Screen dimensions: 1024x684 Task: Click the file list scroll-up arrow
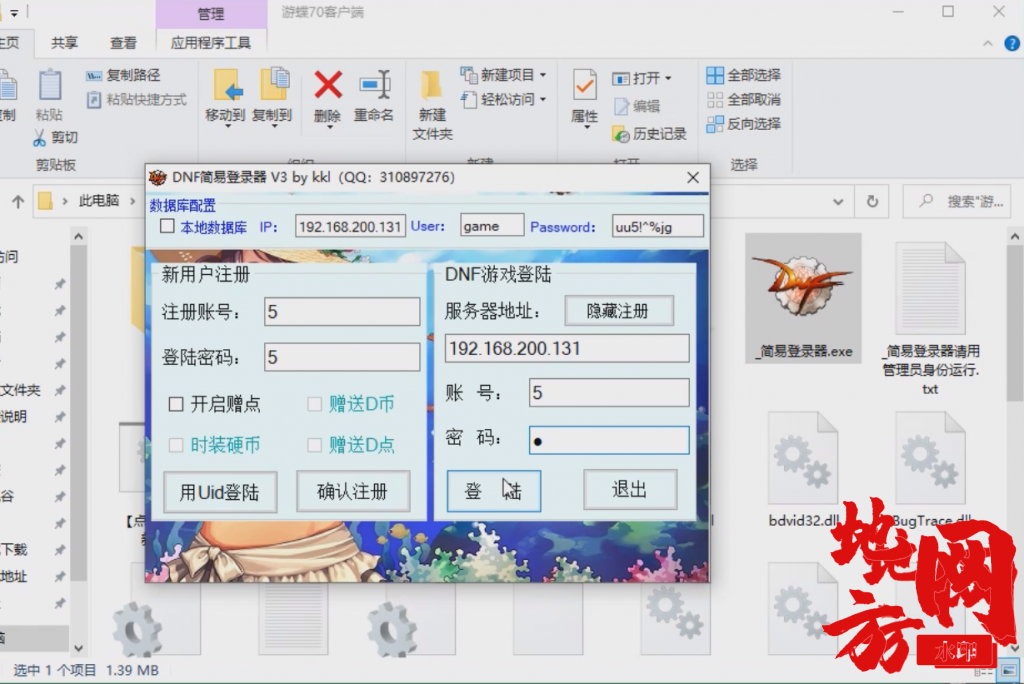pos(1014,236)
